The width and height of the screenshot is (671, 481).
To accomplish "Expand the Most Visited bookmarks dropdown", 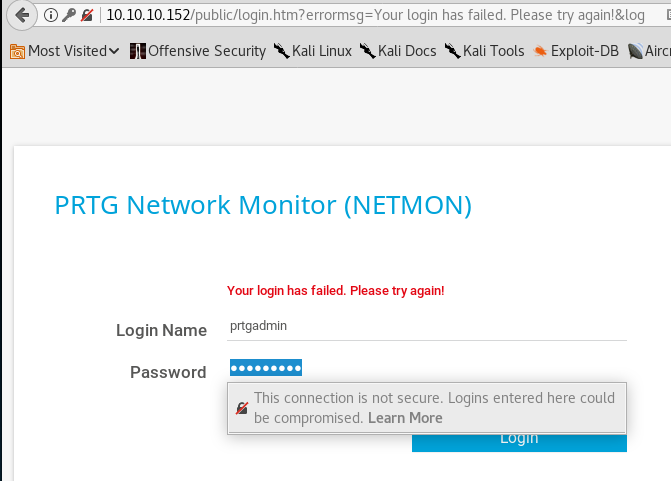I will coord(65,51).
